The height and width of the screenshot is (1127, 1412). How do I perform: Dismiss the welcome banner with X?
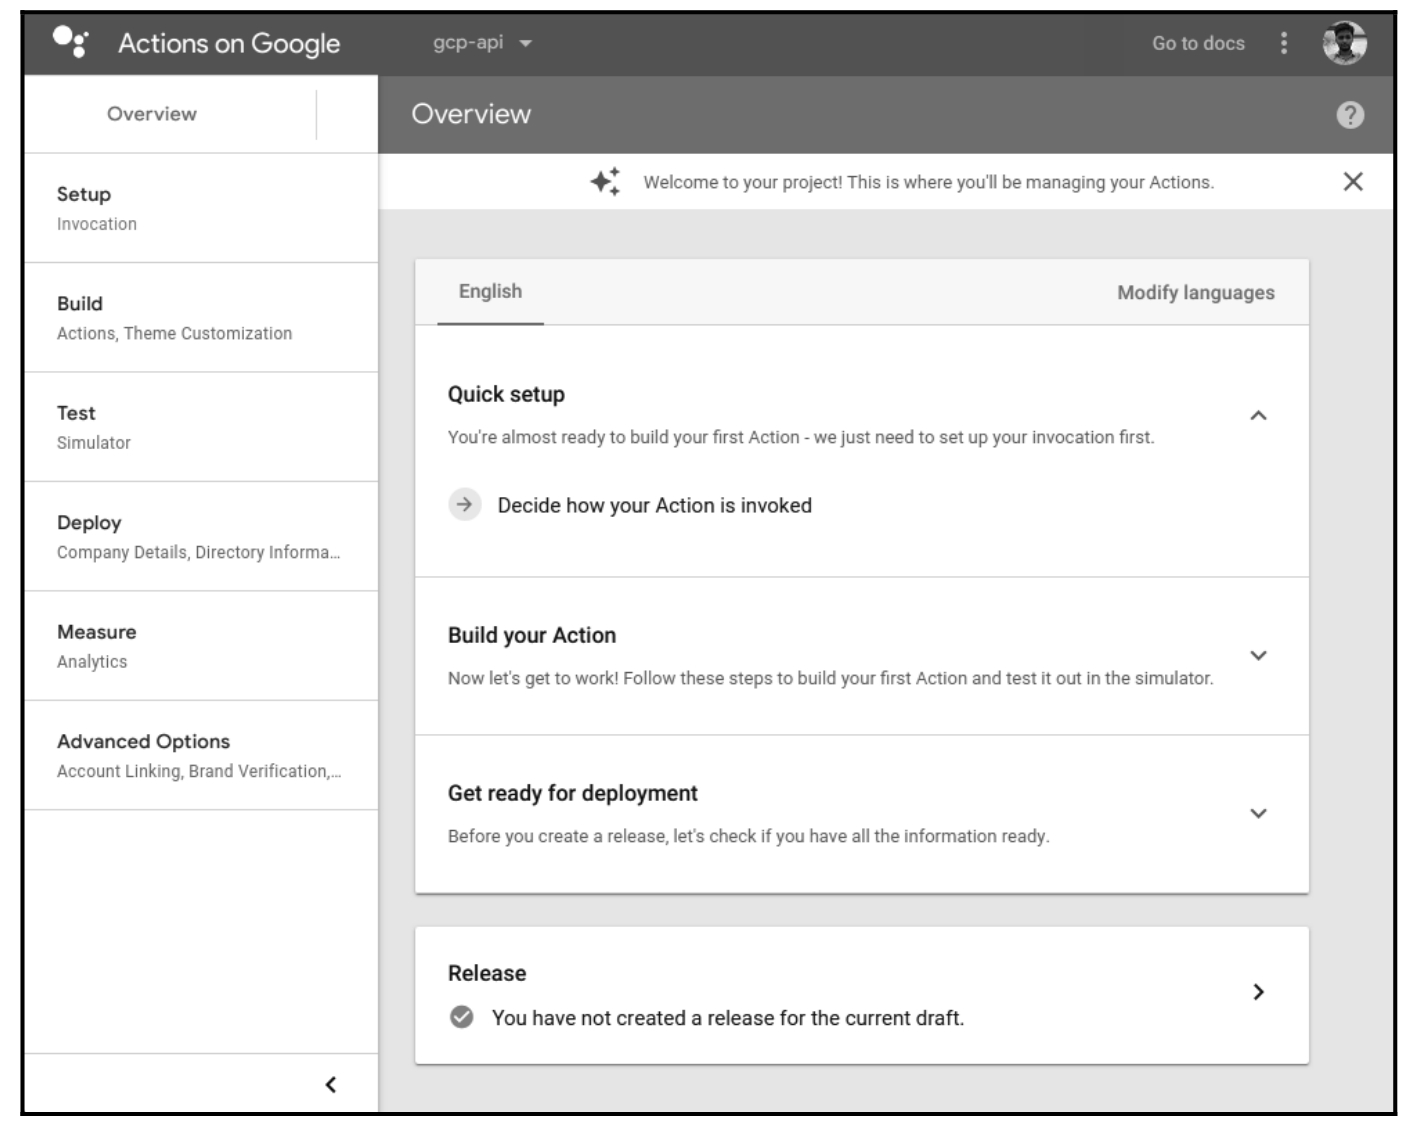pyautogui.click(x=1353, y=182)
